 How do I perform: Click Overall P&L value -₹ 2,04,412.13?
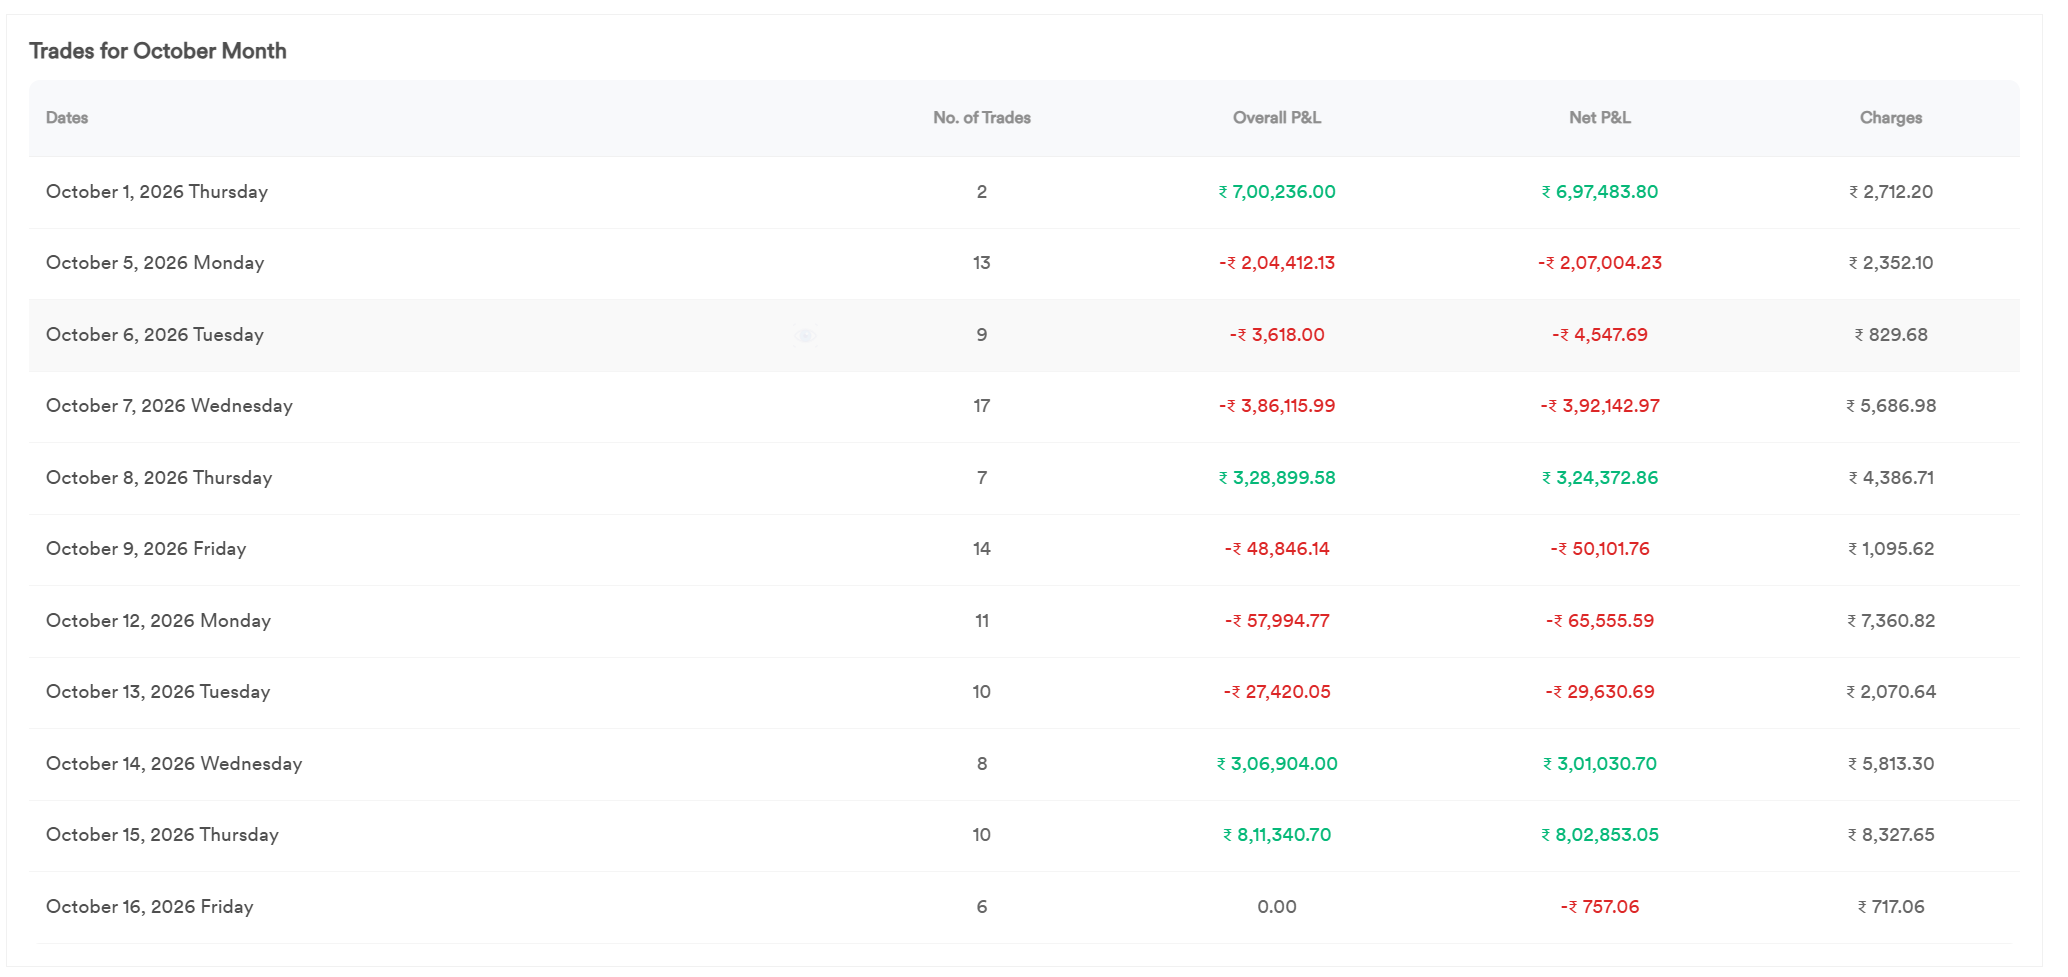point(1277,263)
